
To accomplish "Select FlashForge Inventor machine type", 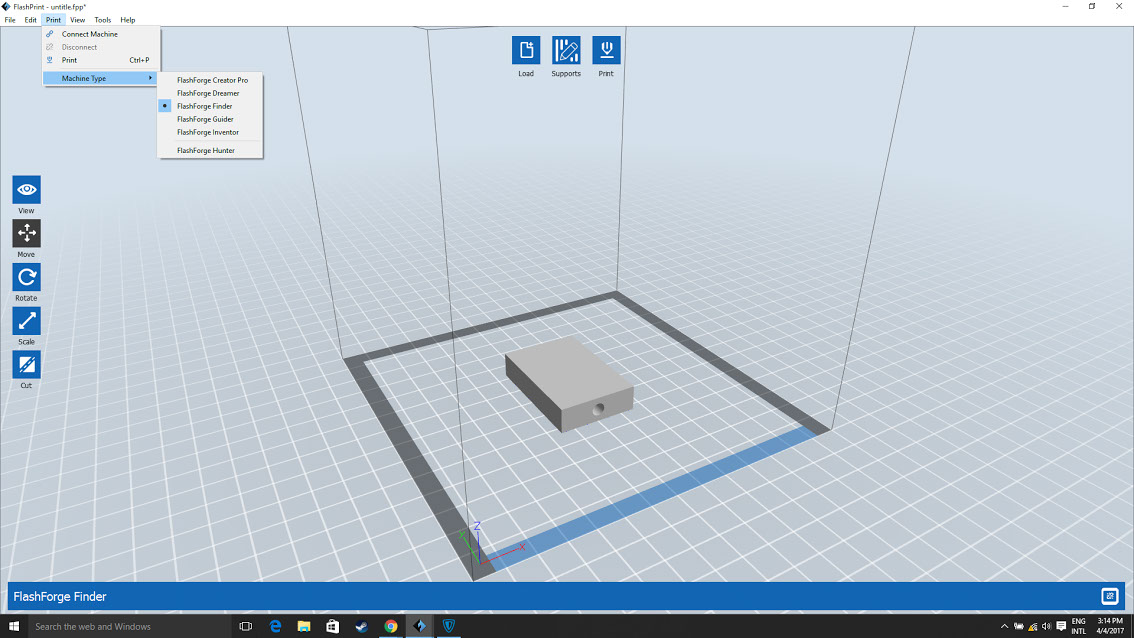I will point(210,132).
